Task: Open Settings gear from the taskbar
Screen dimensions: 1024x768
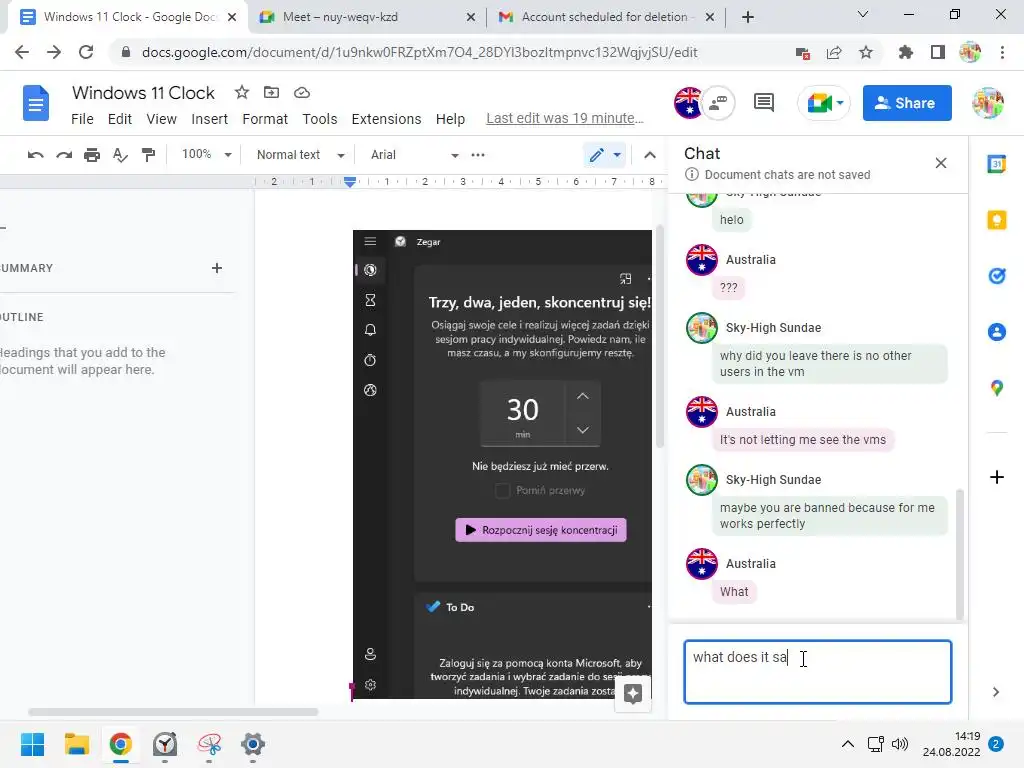Action: [x=253, y=744]
